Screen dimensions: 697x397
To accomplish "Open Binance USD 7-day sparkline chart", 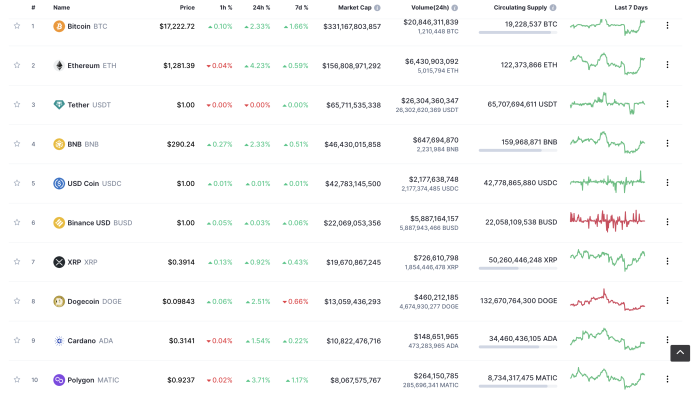I will tap(607, 221).
